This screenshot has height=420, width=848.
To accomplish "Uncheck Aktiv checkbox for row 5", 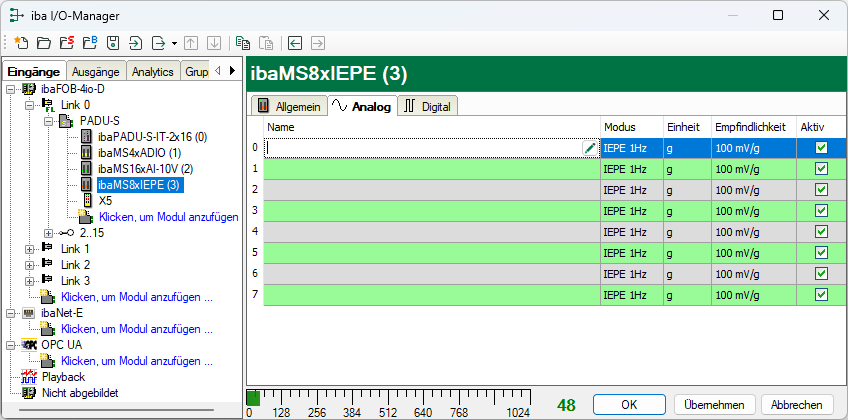I will [822, 252].
